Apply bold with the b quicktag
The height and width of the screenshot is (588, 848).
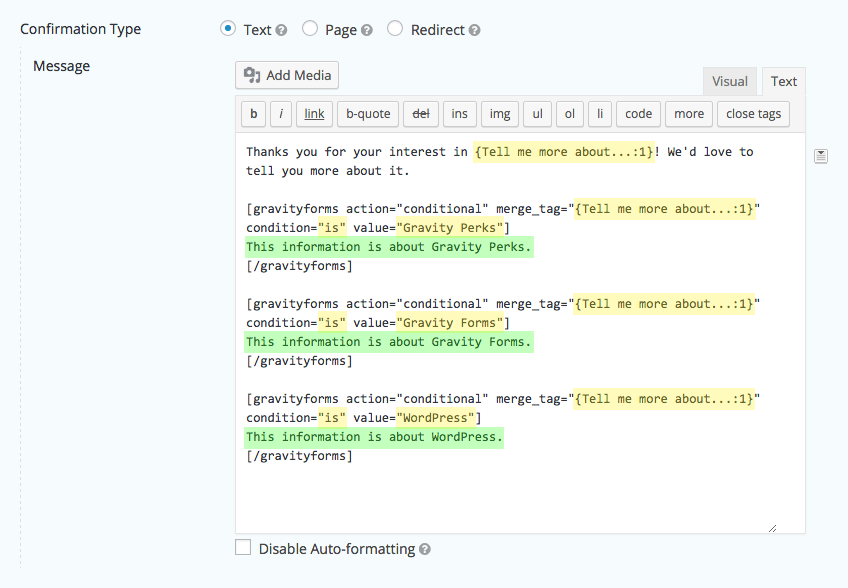tap(253, 114)
